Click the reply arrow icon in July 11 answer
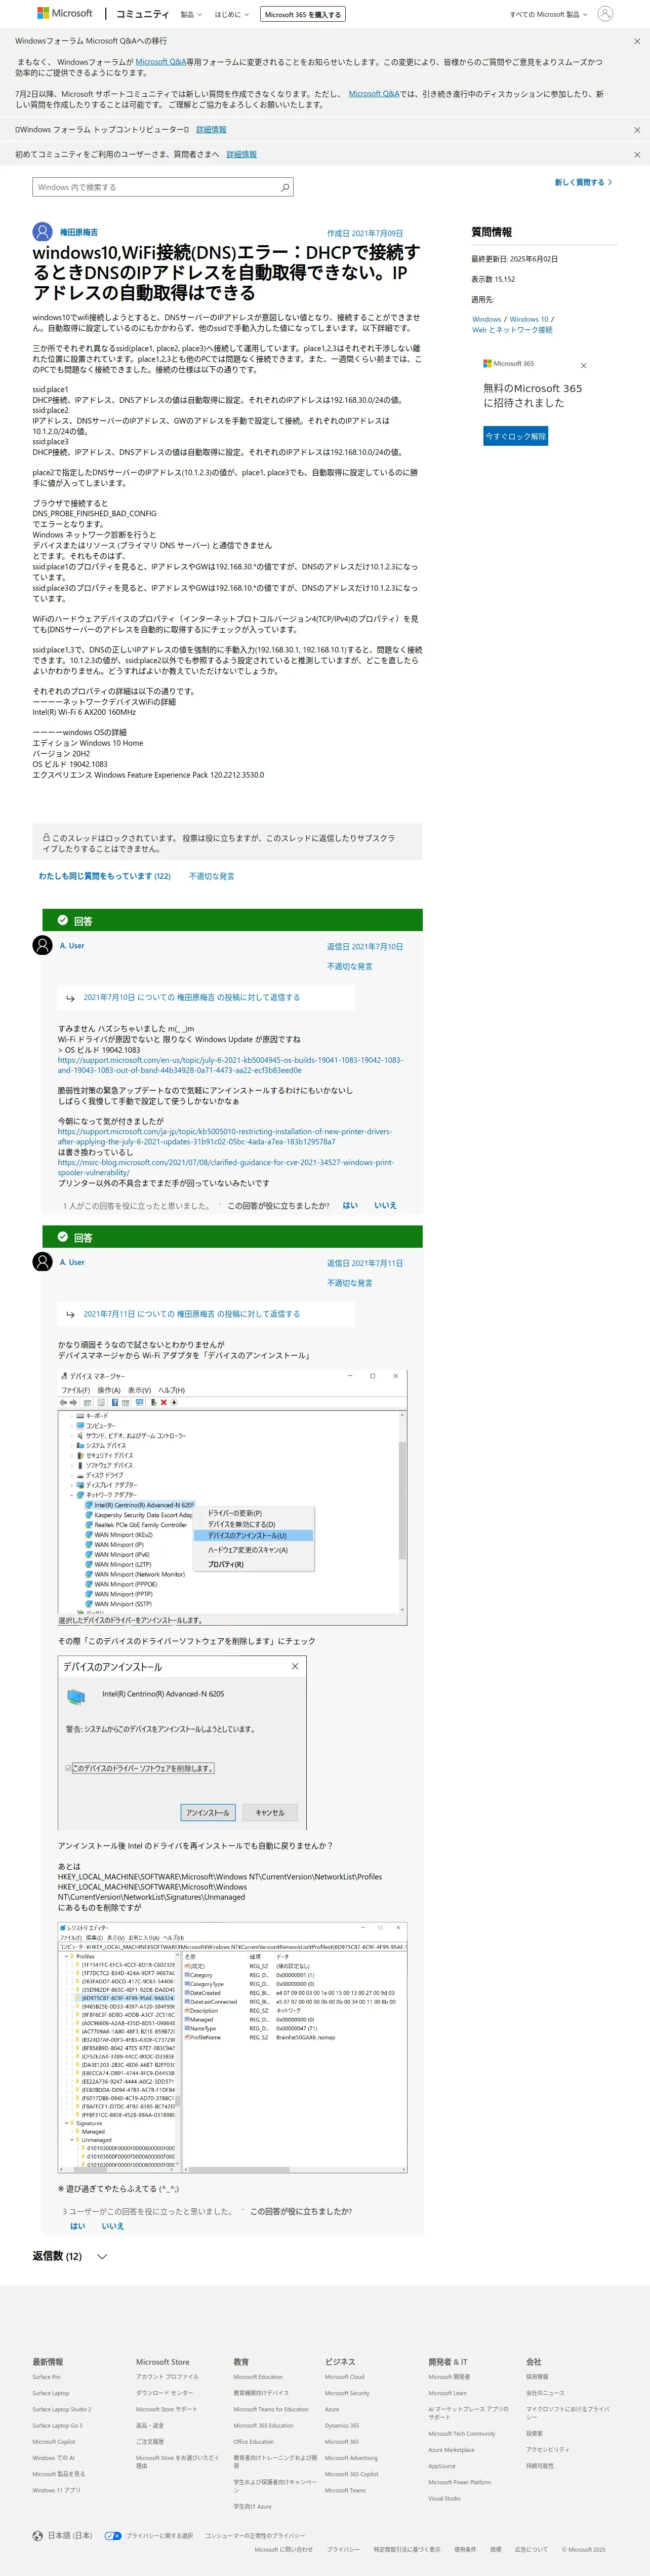650x2576 pixels. point(70,1314)
